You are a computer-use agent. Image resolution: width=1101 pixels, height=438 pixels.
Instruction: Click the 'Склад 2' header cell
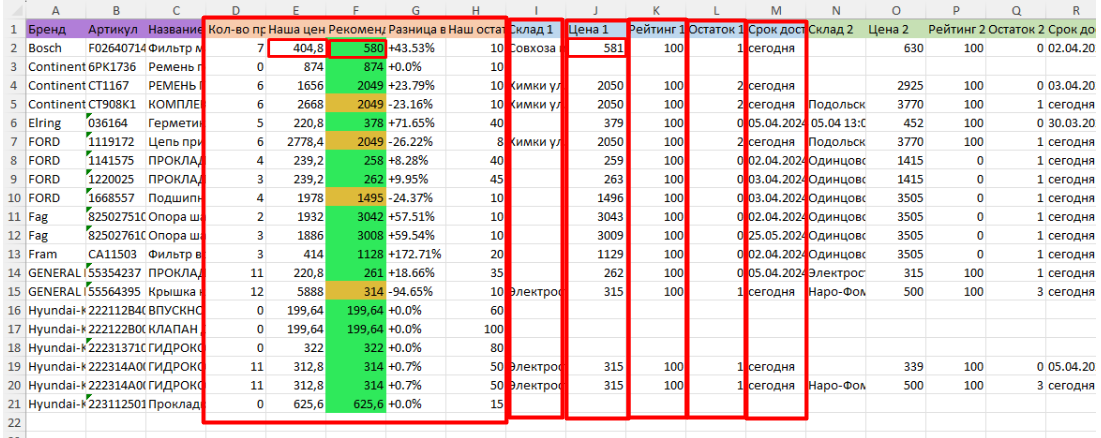click(836, 29)
